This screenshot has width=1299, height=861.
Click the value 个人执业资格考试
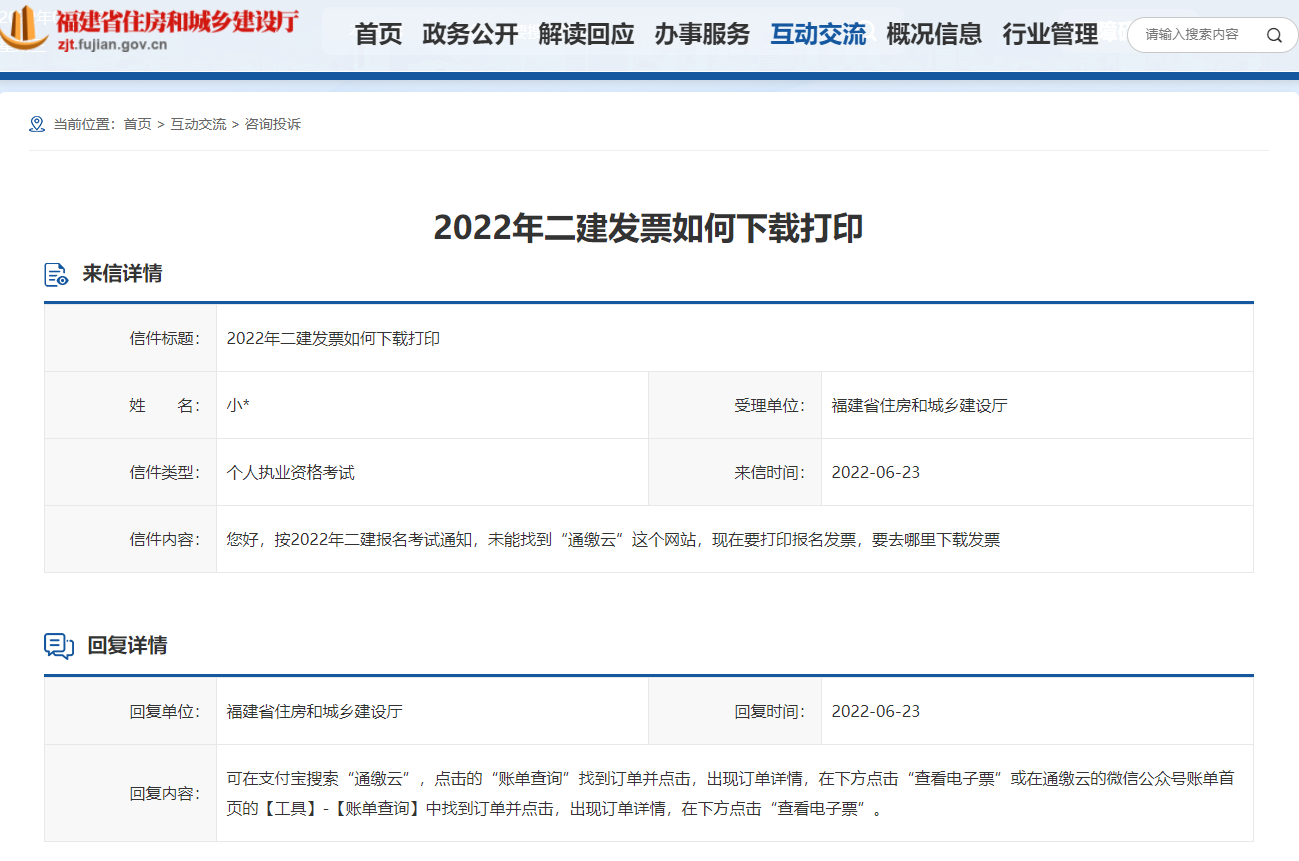tap(291, 472)
